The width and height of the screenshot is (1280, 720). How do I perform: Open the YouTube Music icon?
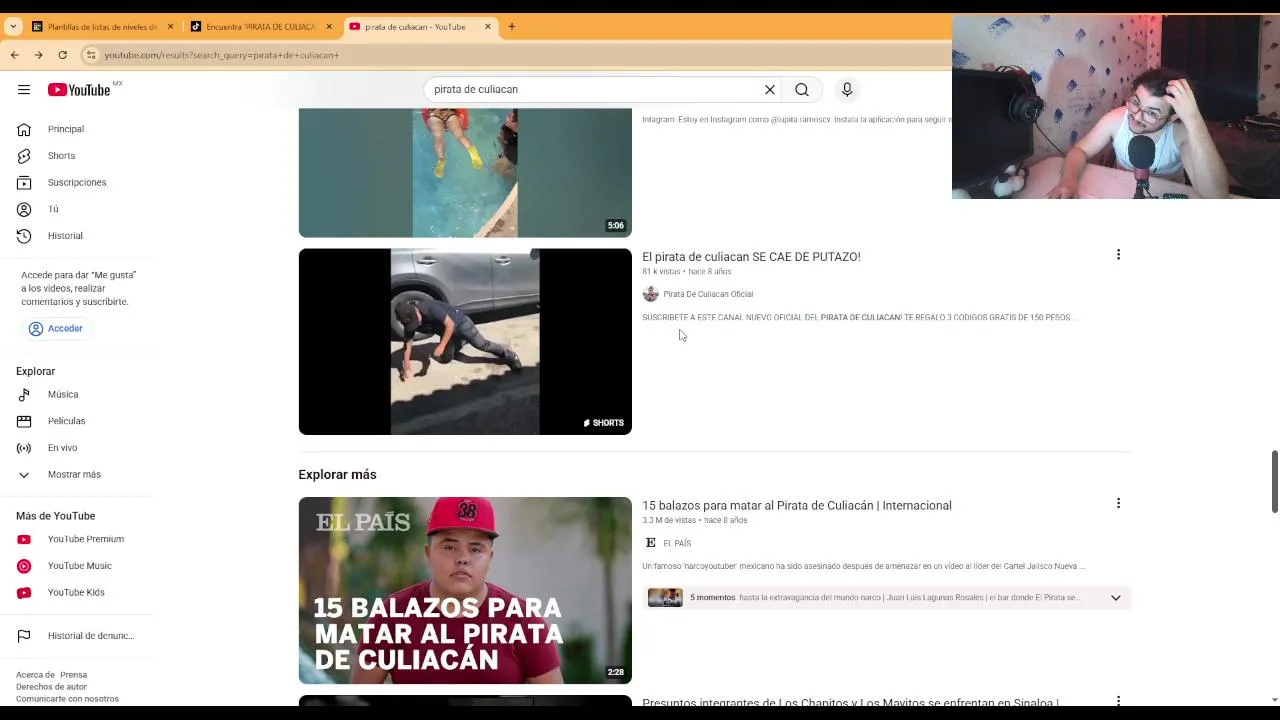coord(24,566)
